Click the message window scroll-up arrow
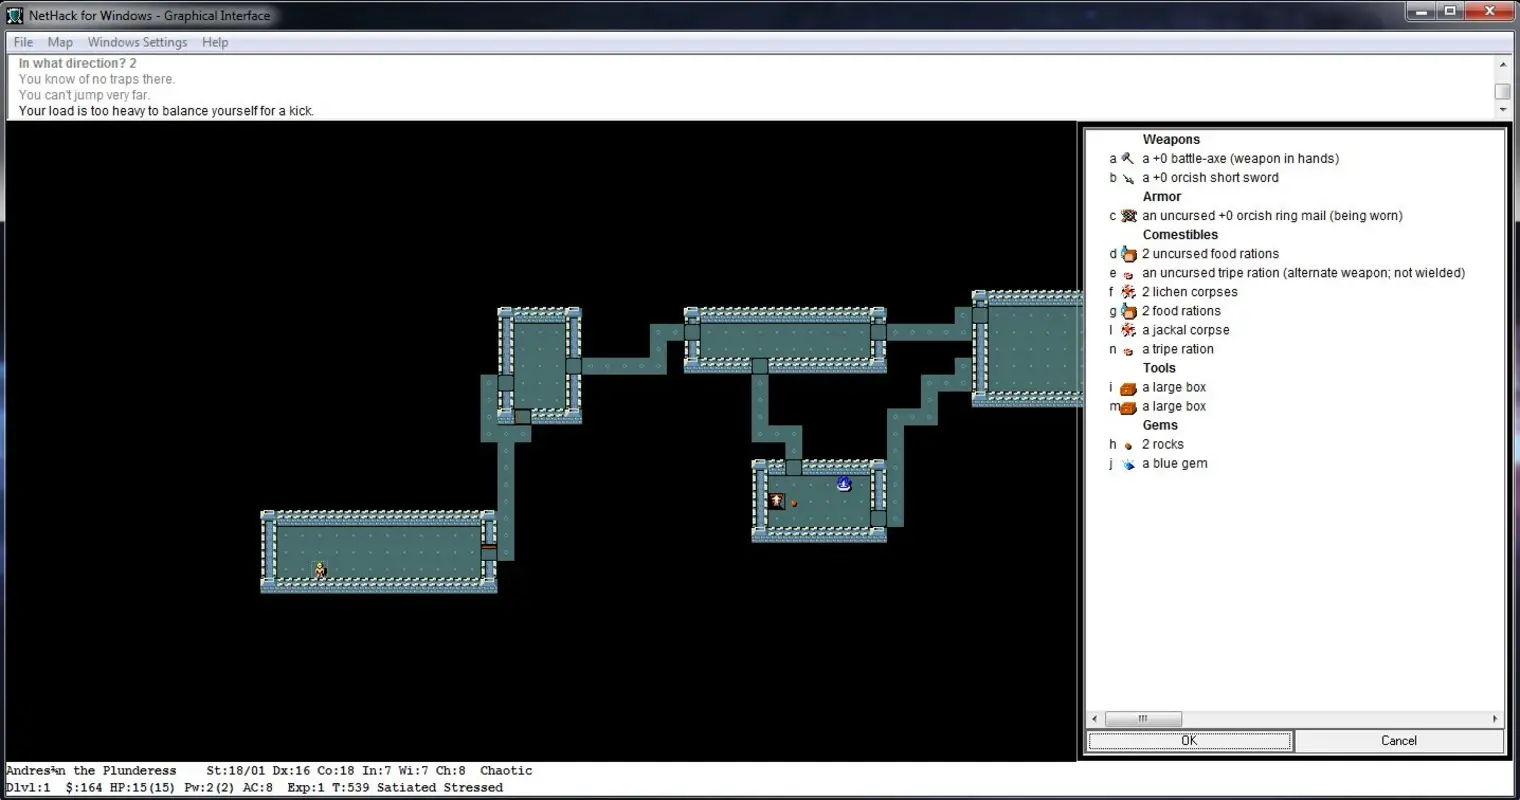This screenshot has height=800, width=1520. pyautogui.click(x=1504, y=62)
